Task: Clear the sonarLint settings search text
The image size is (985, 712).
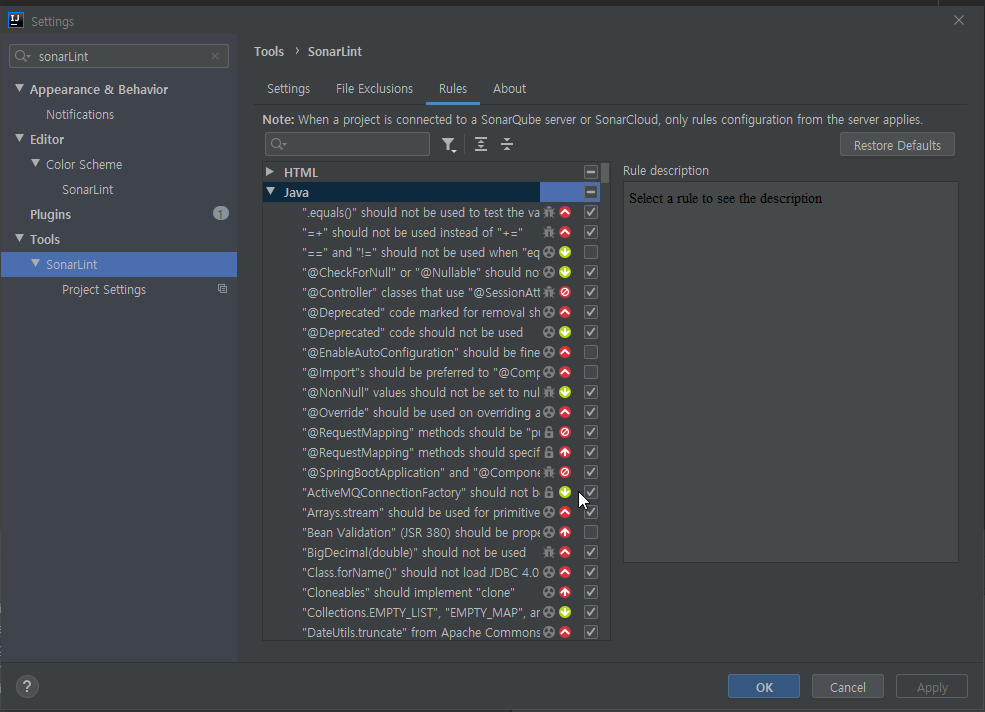Action: pyautogui.click(x=215, y=56)
